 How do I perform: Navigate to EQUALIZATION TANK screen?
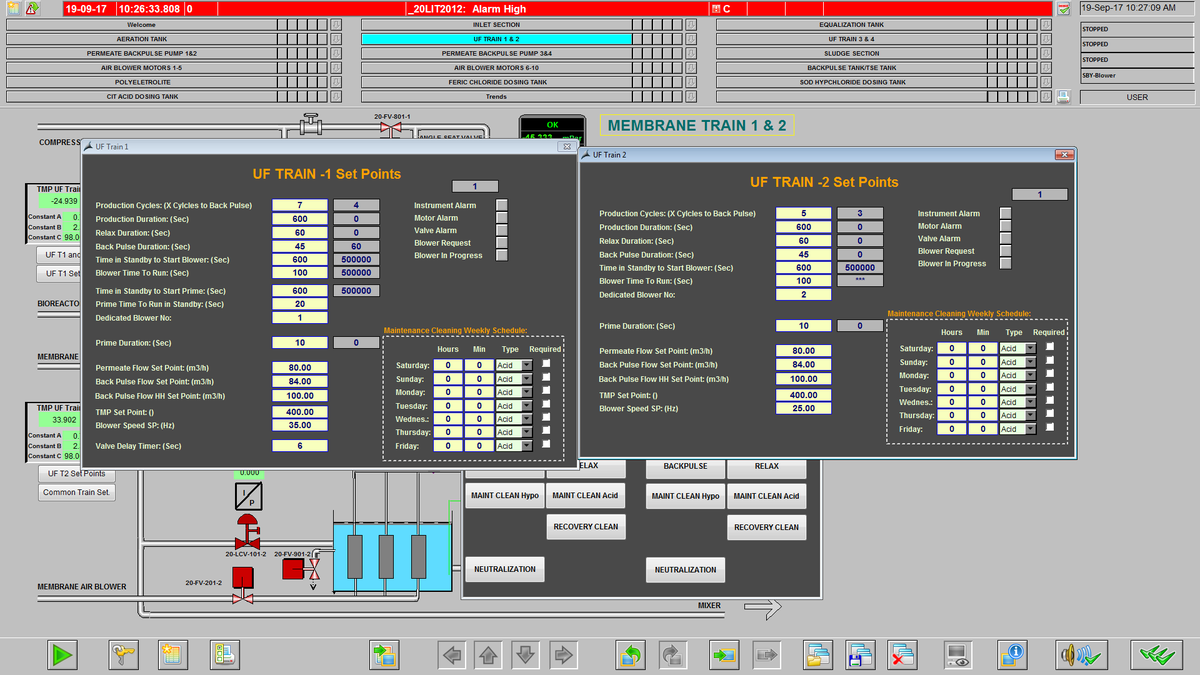click(851, 24)
